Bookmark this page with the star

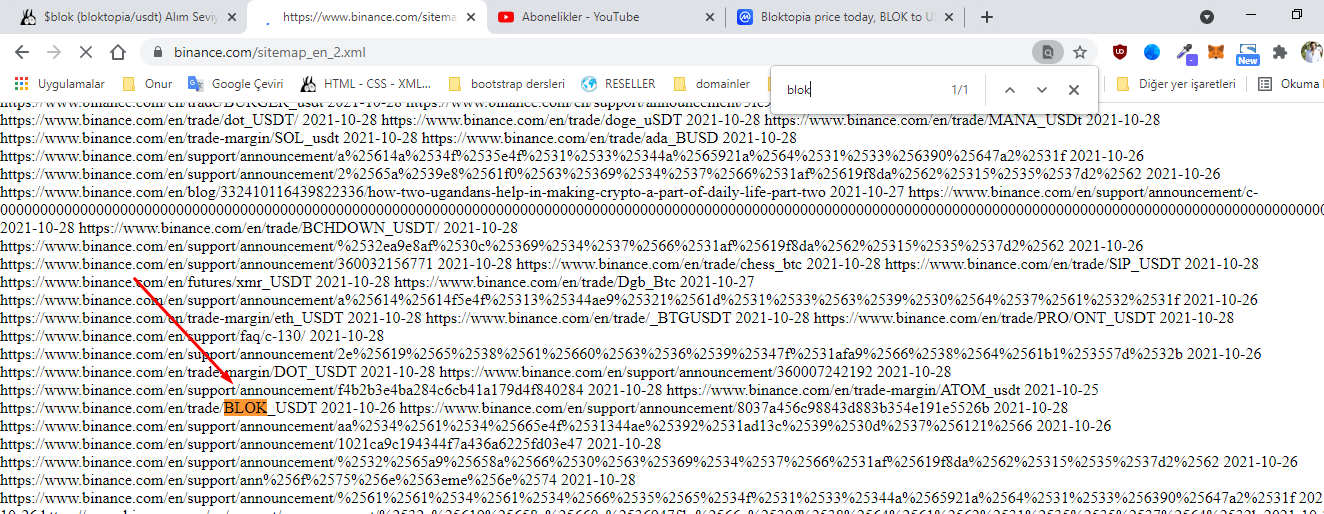tap(1080, 52)
